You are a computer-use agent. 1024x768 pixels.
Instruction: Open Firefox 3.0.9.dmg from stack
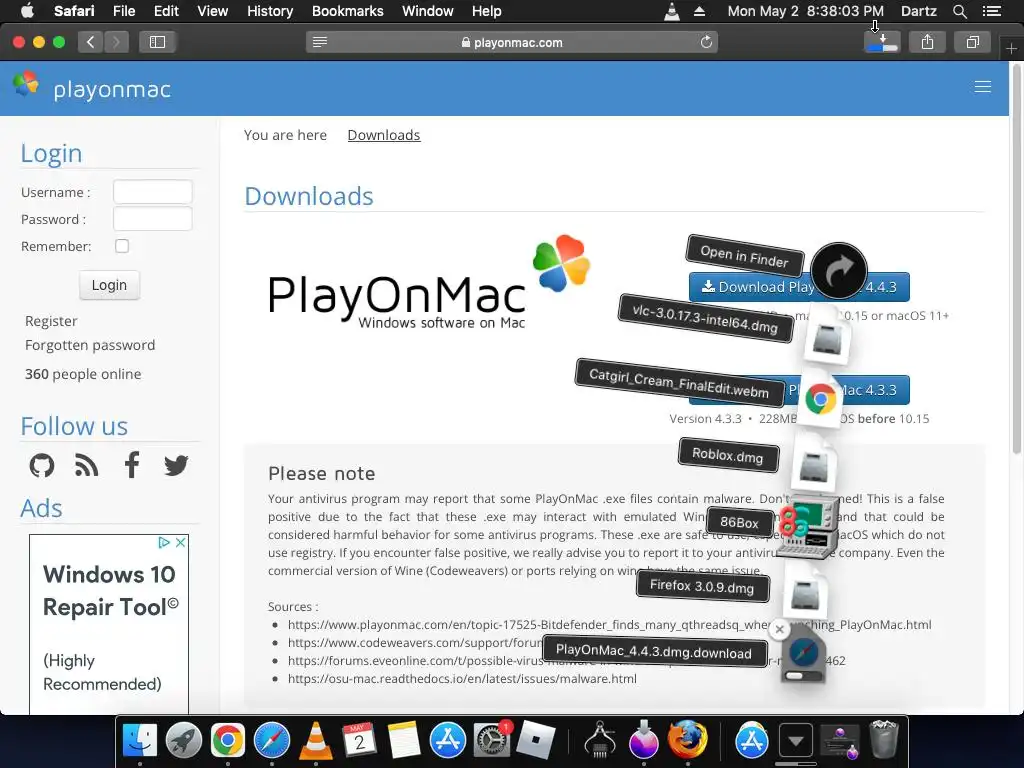(805, 593)
